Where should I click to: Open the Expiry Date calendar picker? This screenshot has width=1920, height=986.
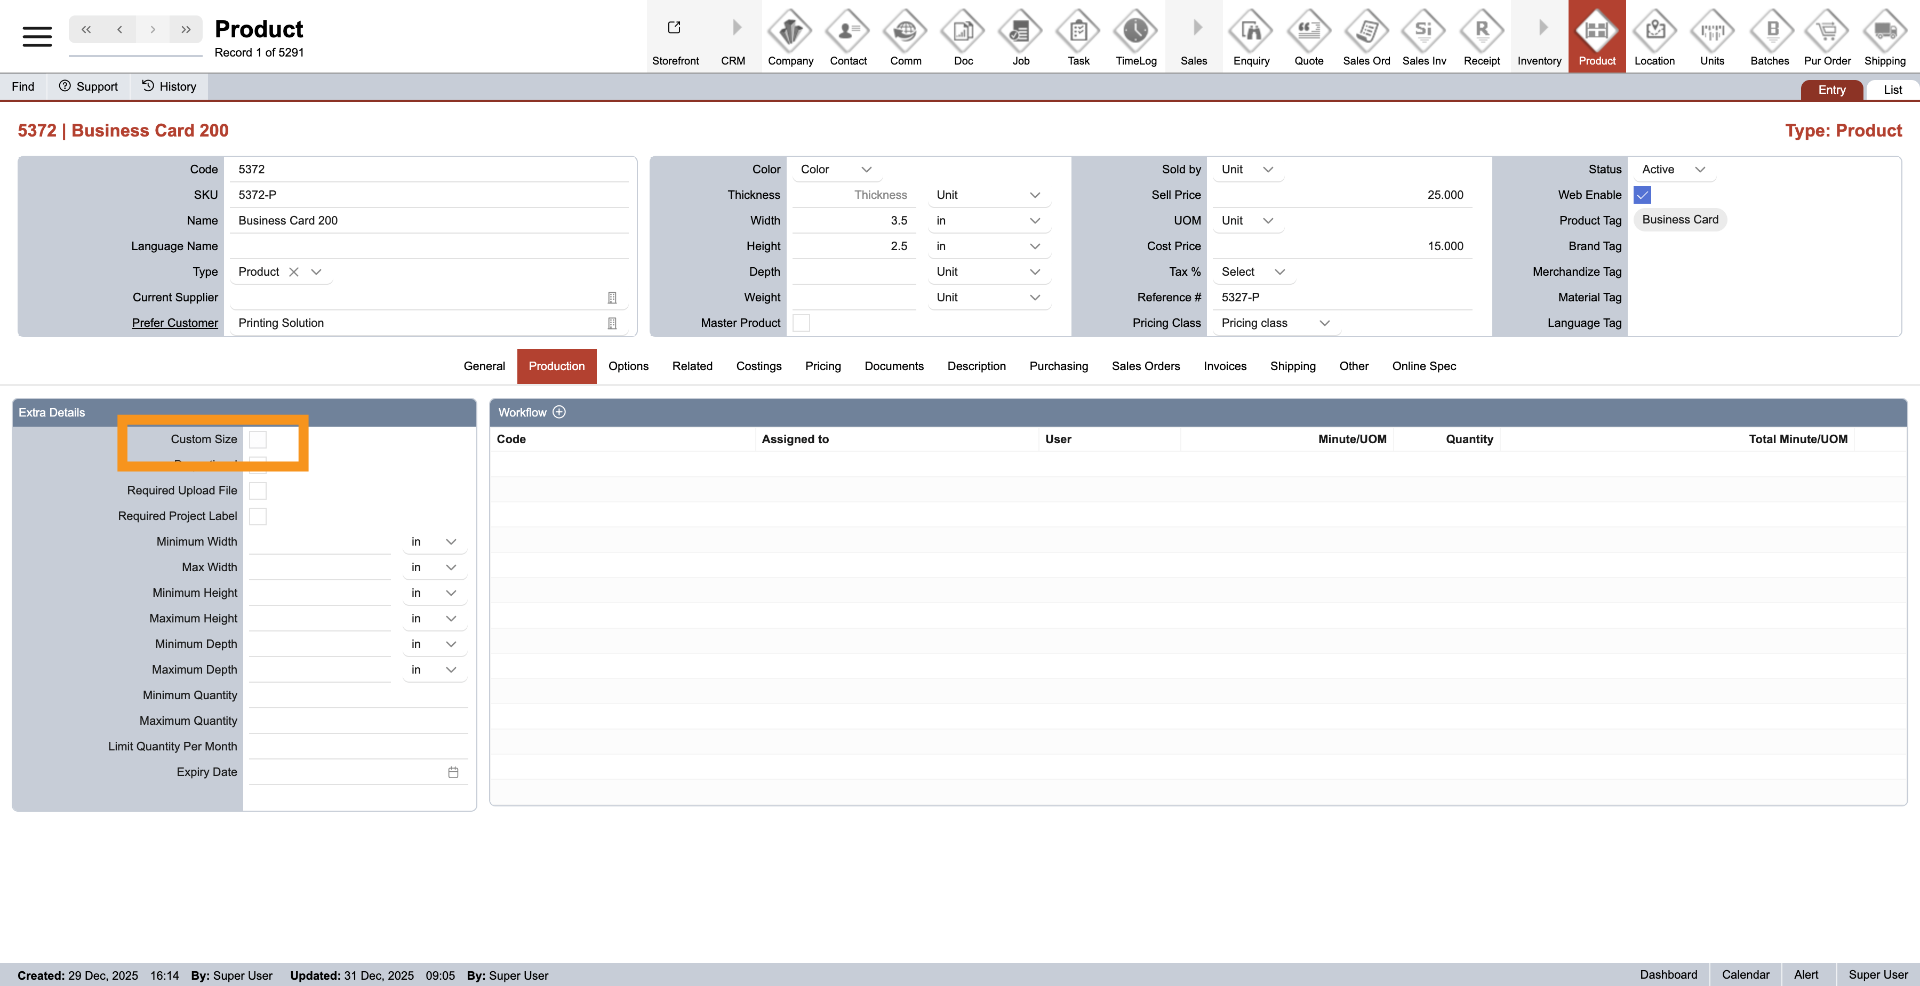click(453, 772)
